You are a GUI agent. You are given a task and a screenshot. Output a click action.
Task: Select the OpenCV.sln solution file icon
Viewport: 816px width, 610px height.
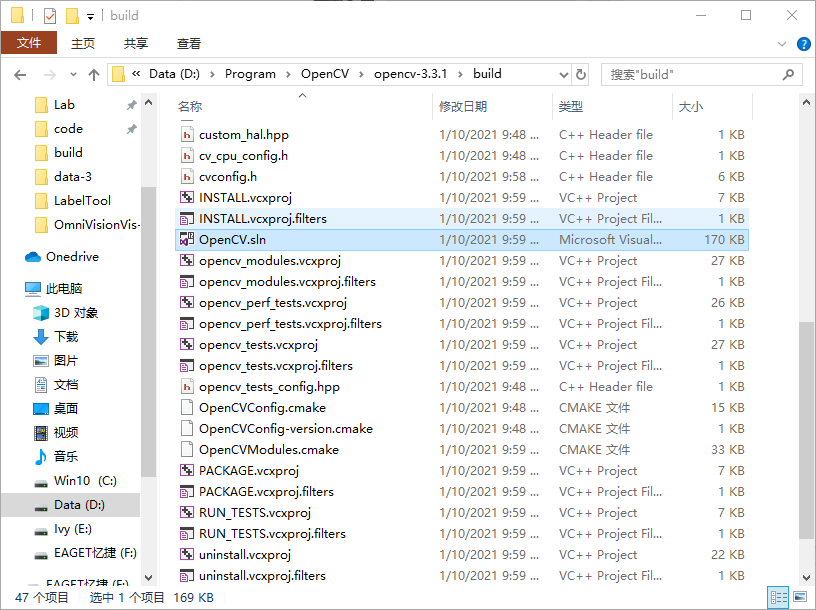[186, 239]
